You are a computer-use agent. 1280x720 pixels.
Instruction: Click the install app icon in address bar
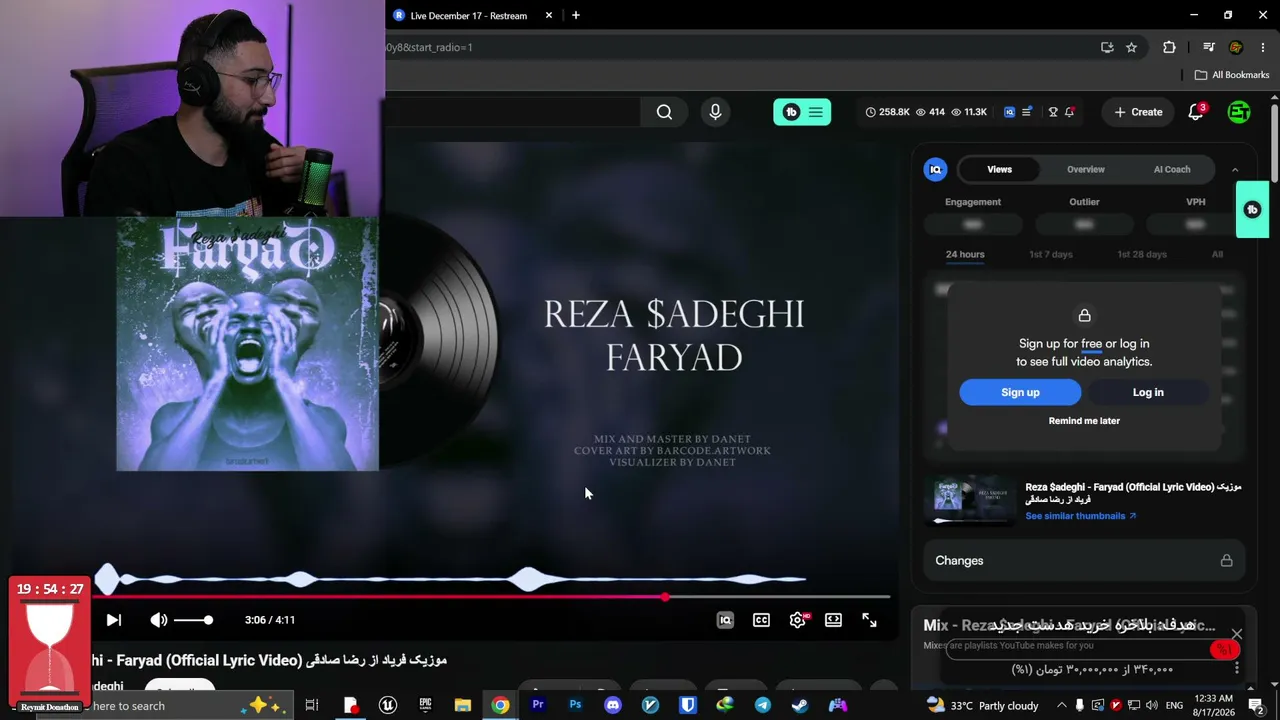(x=1107, y=47)
